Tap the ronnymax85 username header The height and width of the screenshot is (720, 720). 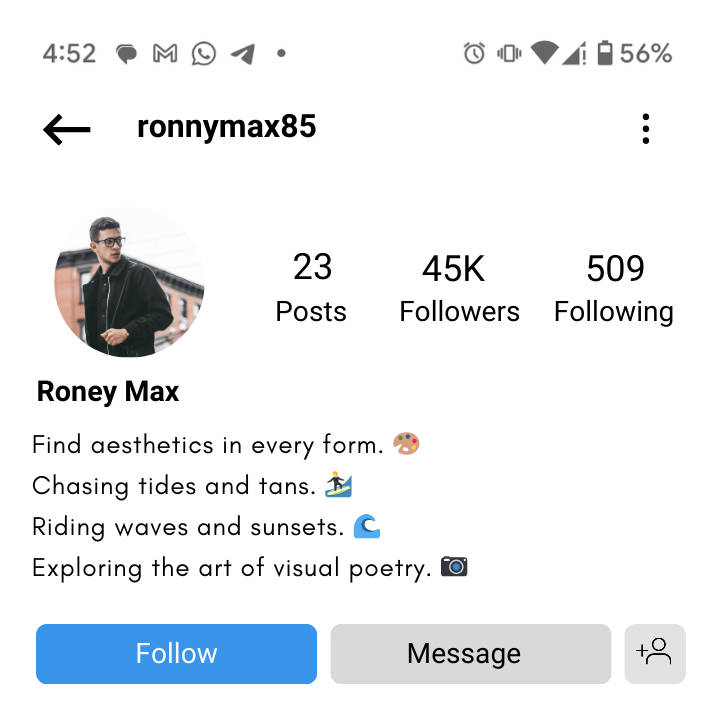pos(226,127)
